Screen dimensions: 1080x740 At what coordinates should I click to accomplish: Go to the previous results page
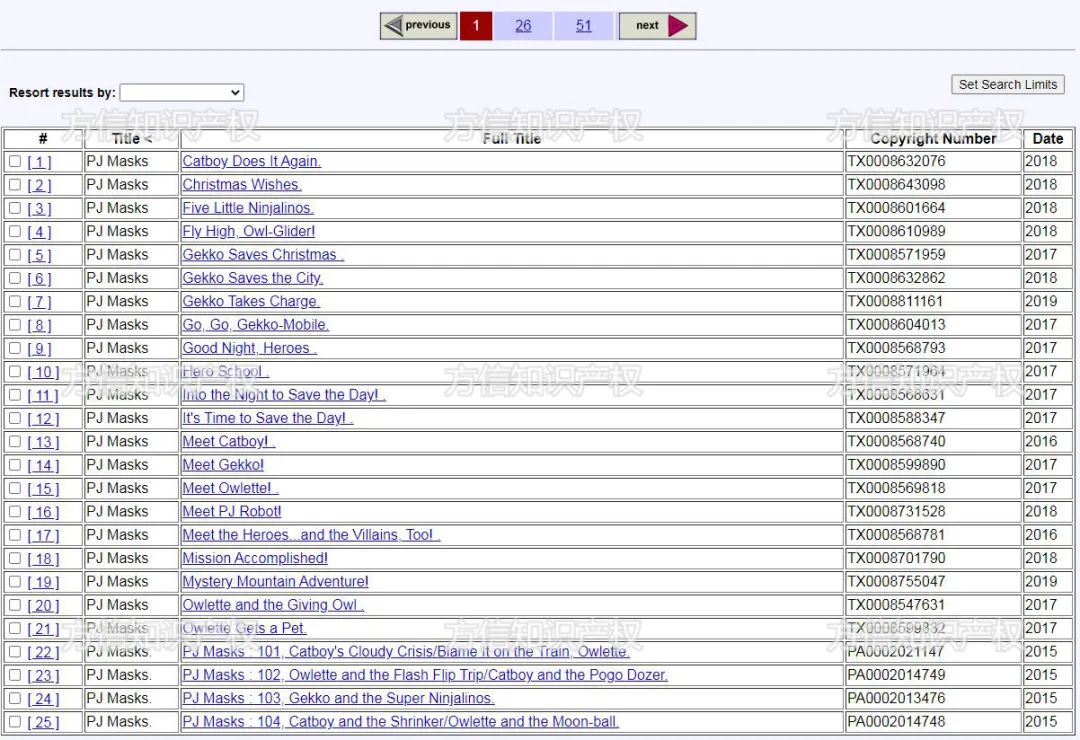(419, 26)
